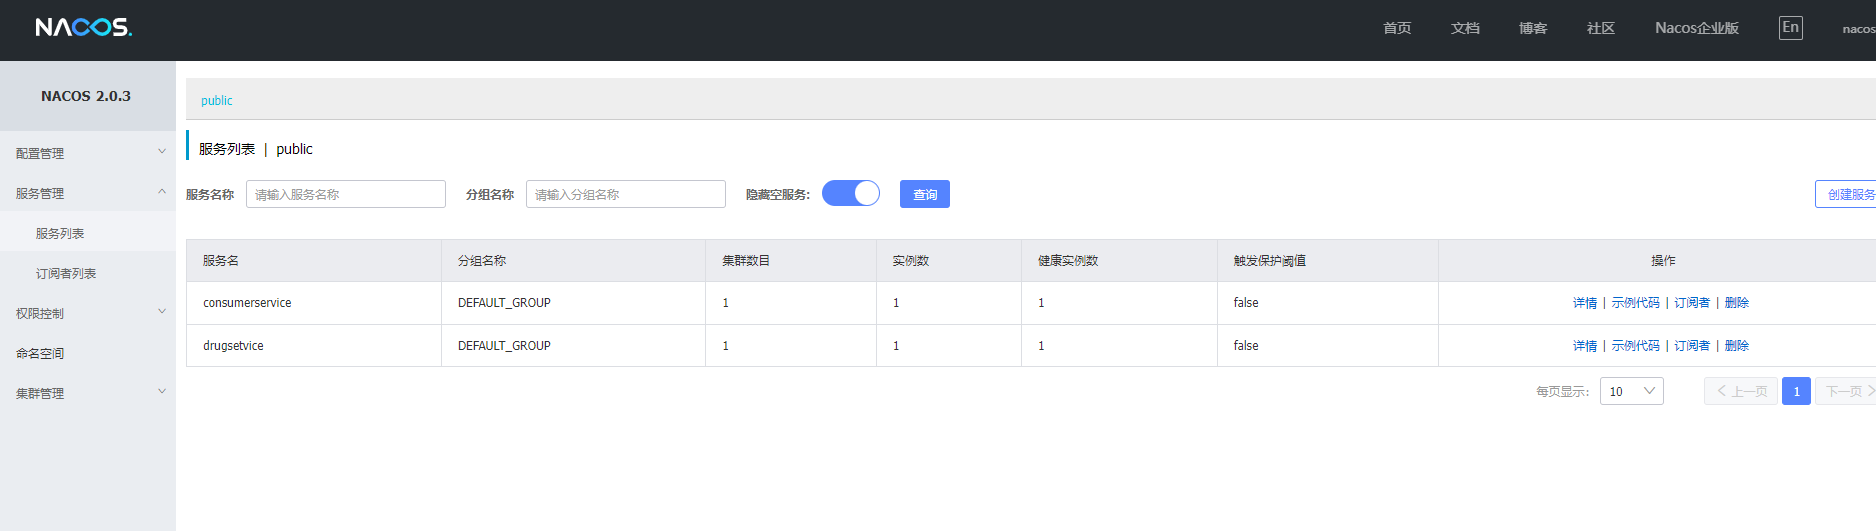Open the page size dropdown showing 10

tap(1631, 391)
